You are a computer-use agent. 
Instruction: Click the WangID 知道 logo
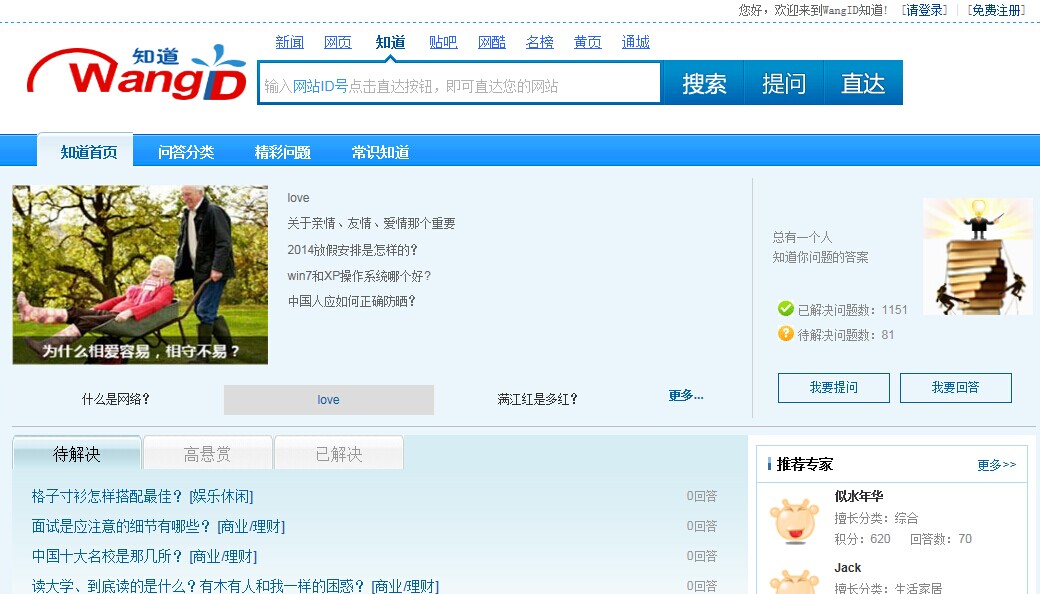click(137, 74)
